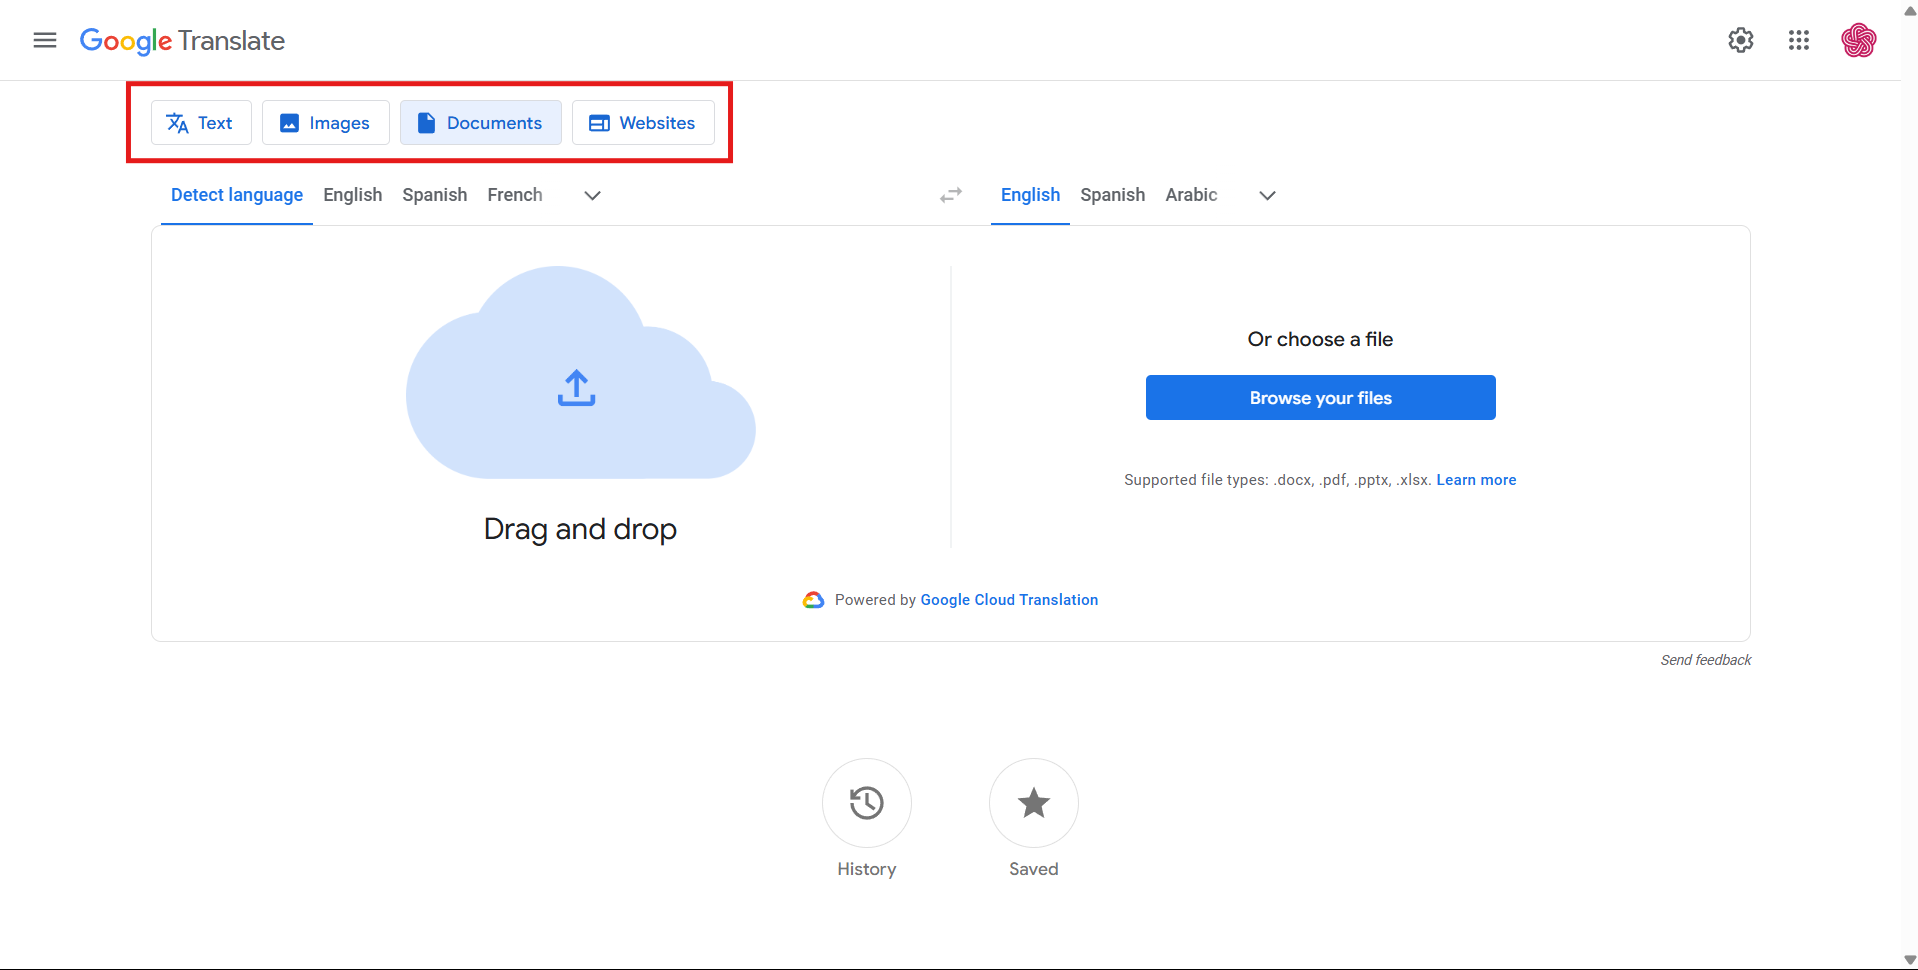Viewport: 1918px width, 970px height.
Task: Swap source and target languages
Action: [951, 195]
